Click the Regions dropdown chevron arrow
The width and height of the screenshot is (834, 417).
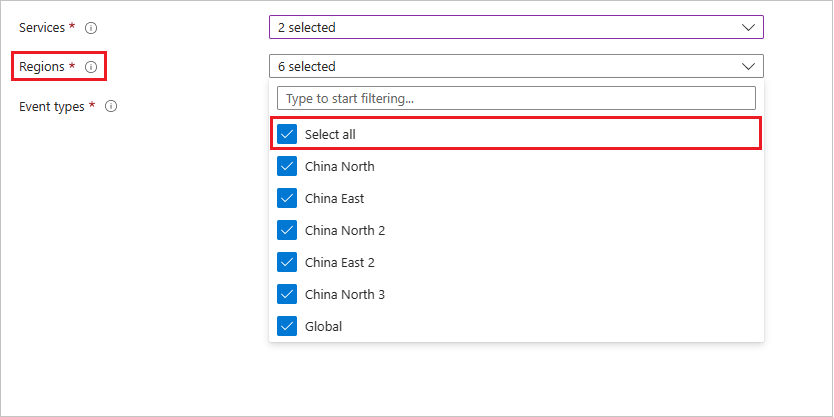click(x=749, y=66)
